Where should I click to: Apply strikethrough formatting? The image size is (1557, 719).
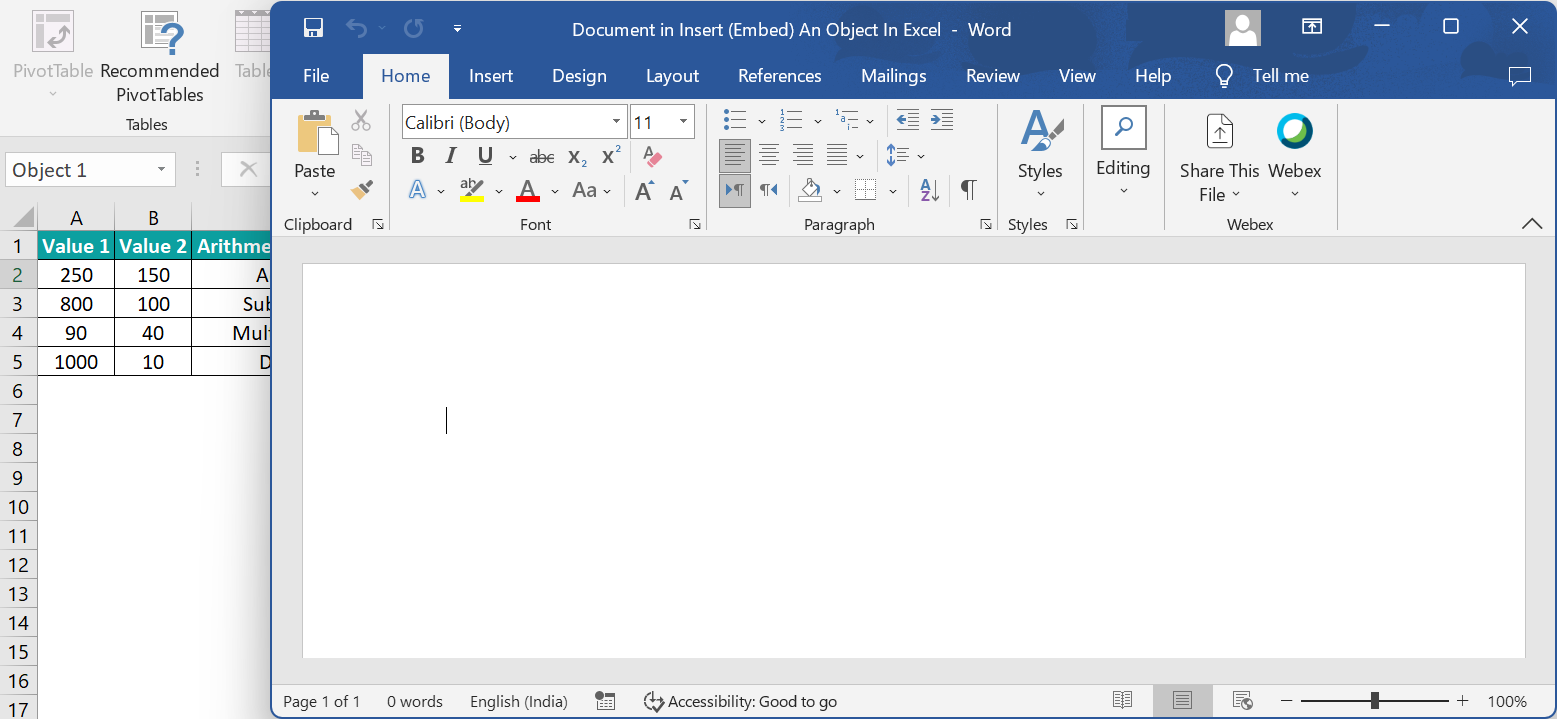(x=542, y=157)
